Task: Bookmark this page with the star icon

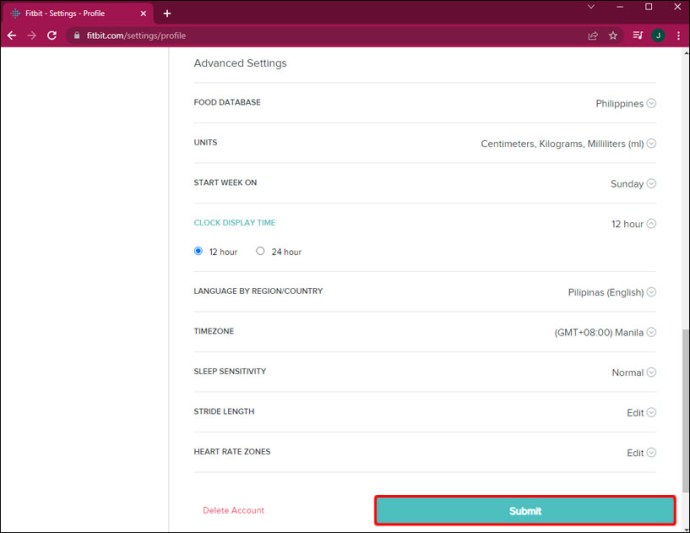Action: (x=613, y=36)
